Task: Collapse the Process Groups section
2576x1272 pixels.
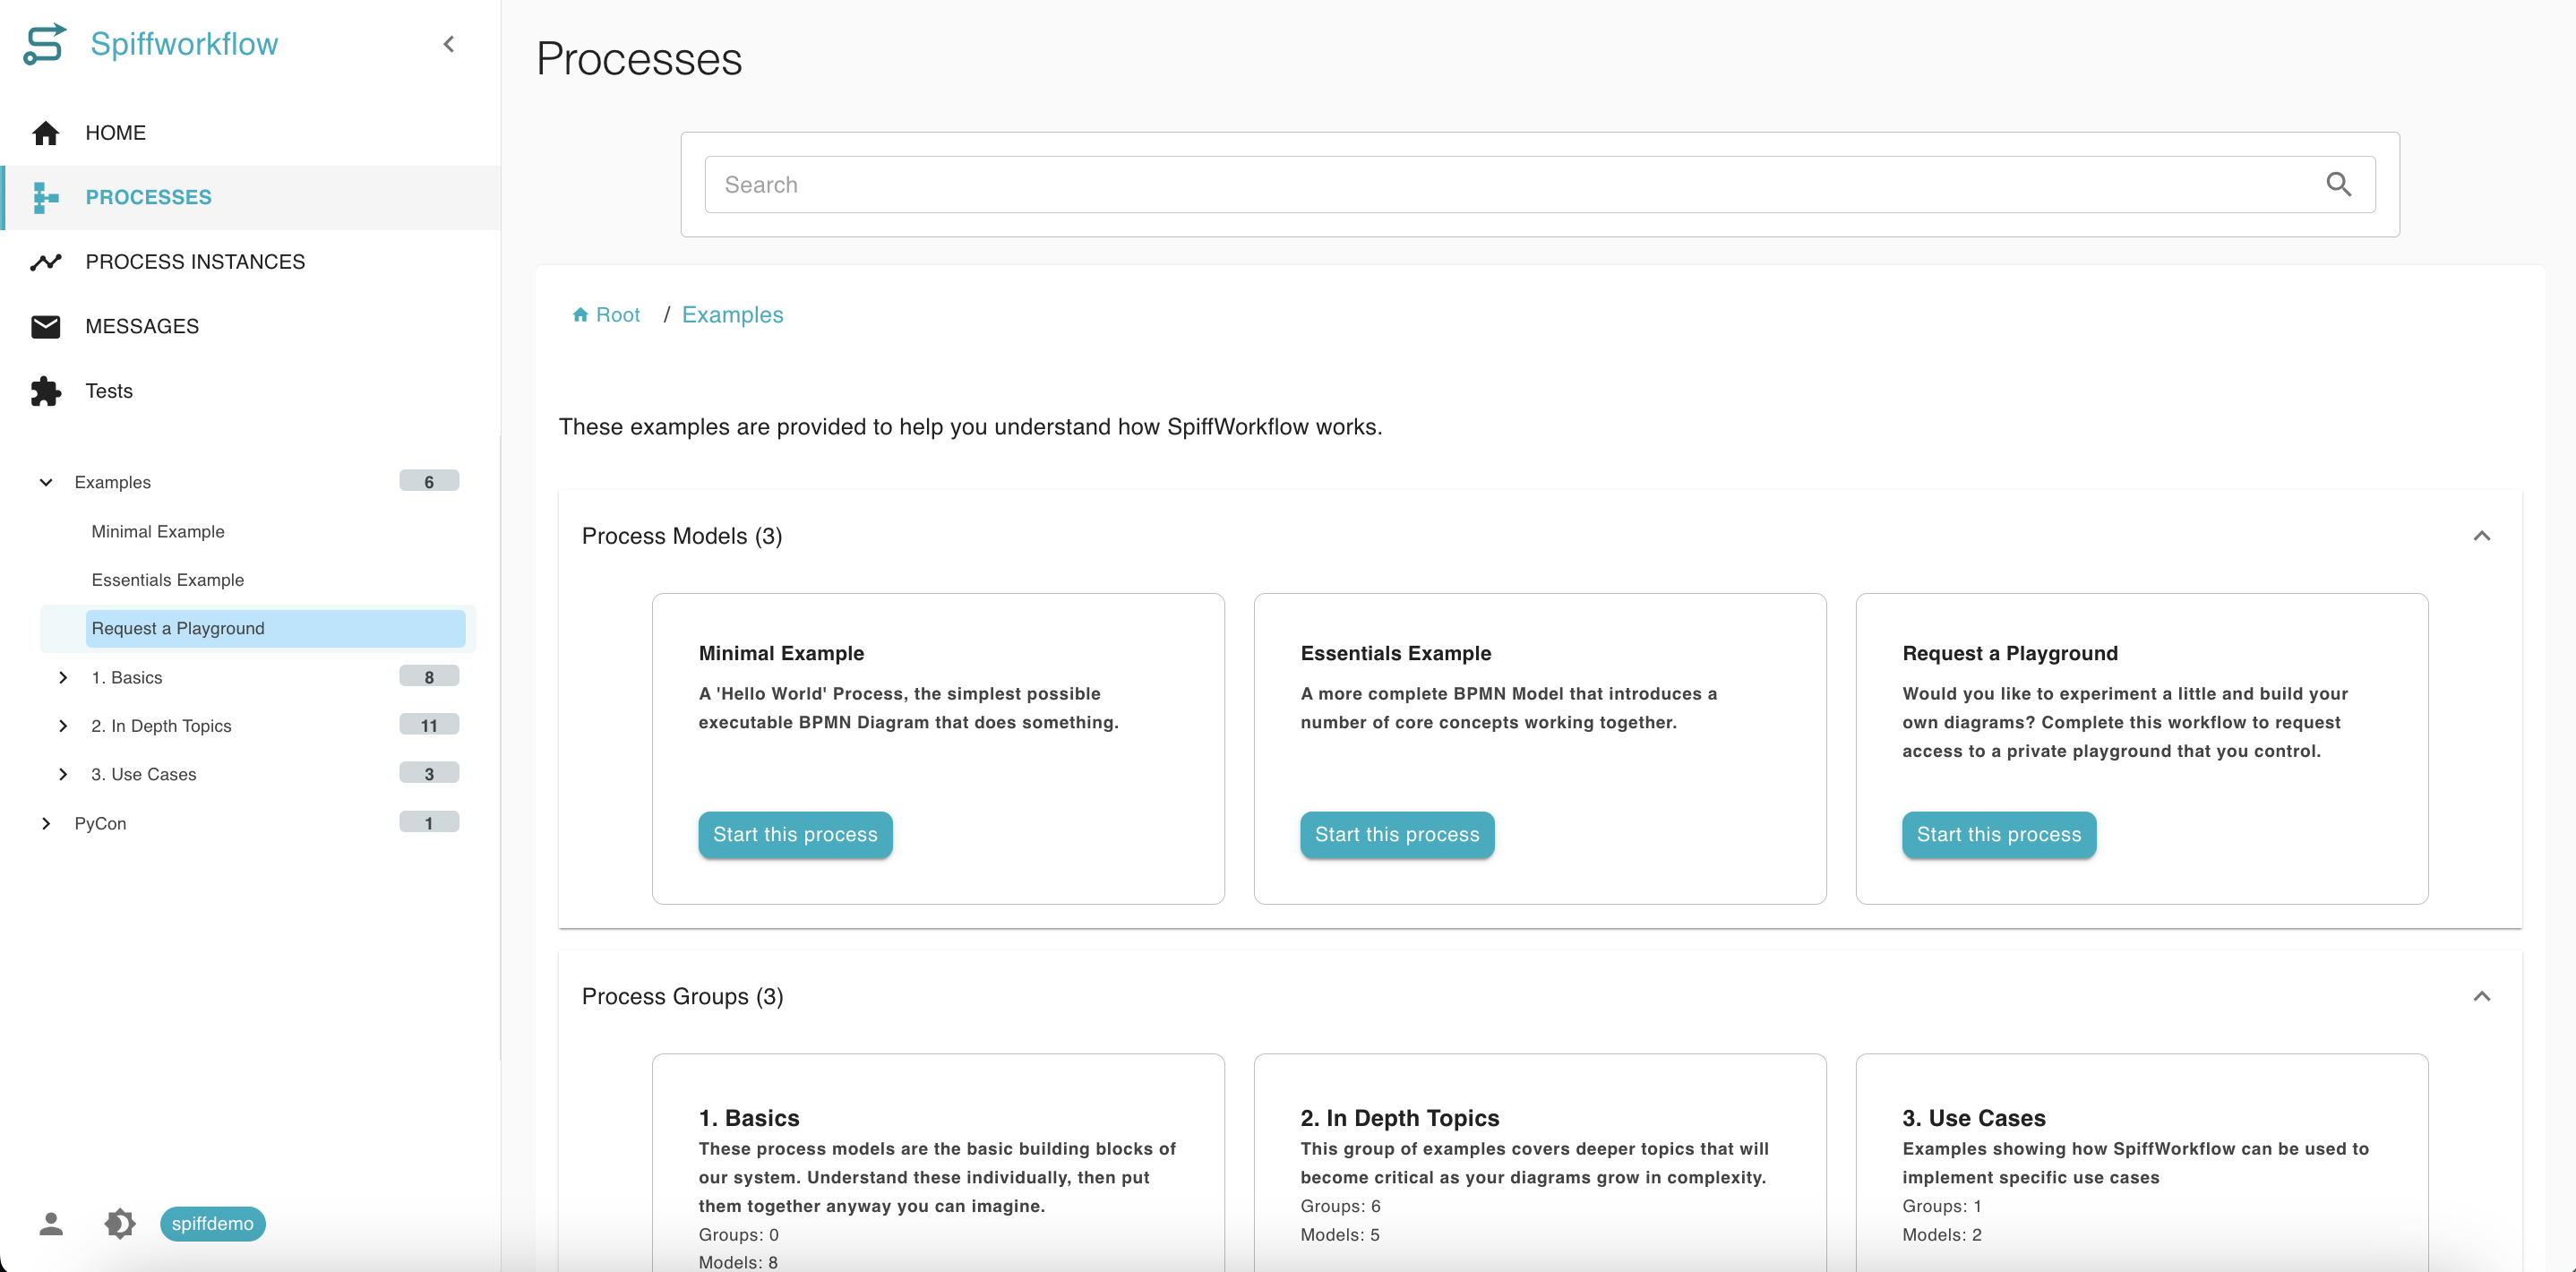Action: point(2481,996)
